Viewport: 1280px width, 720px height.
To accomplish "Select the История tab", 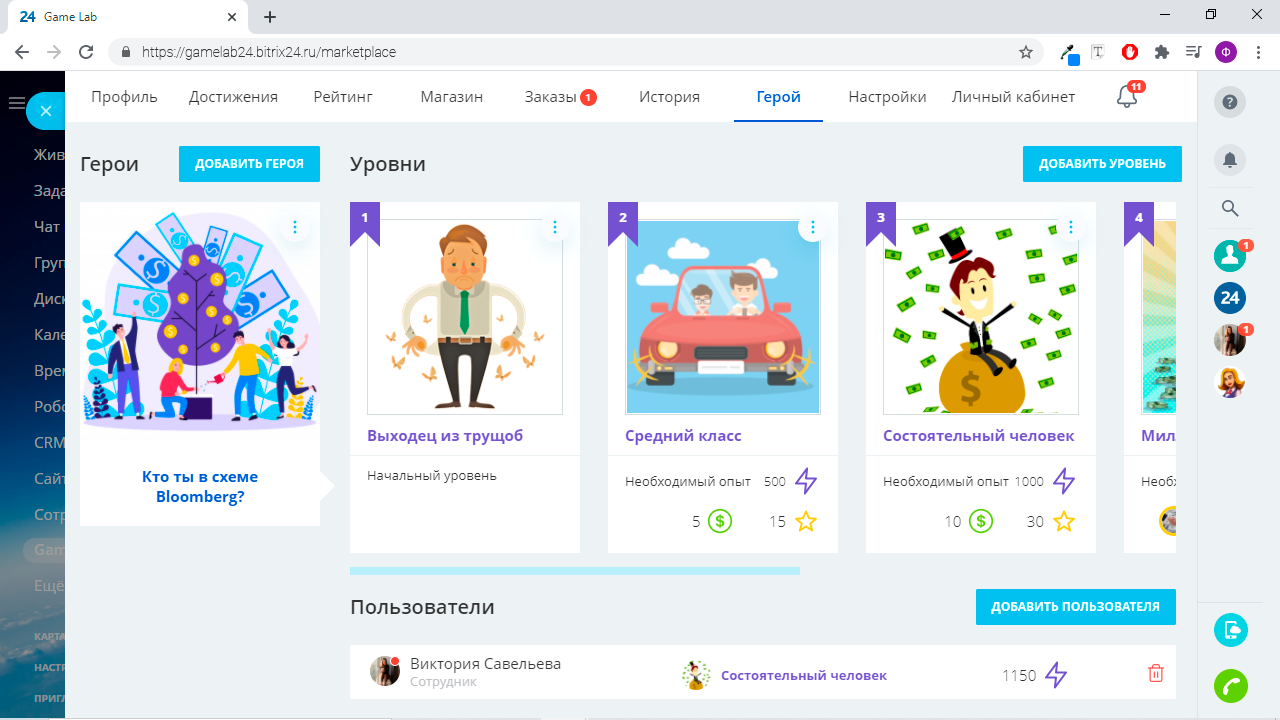I will coord(669,97).
